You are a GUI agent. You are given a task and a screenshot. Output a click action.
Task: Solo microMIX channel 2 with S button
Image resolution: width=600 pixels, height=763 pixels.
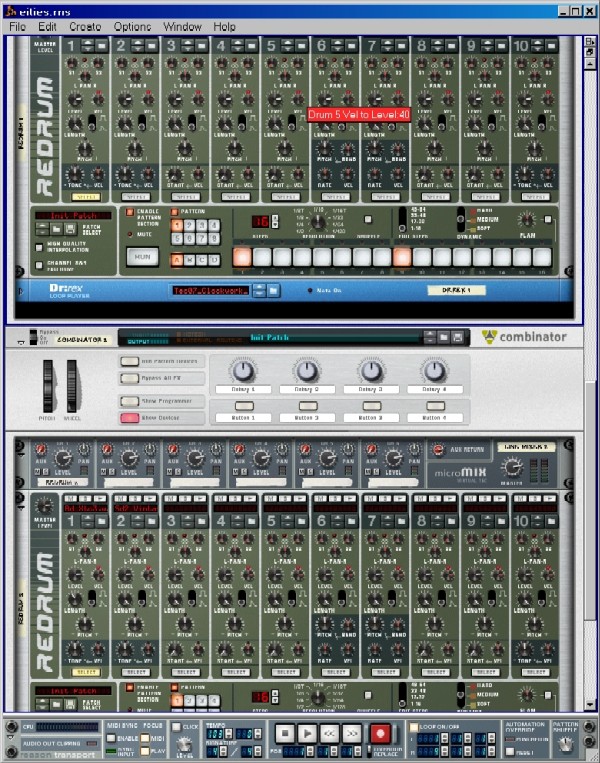(x=111, y=472)
